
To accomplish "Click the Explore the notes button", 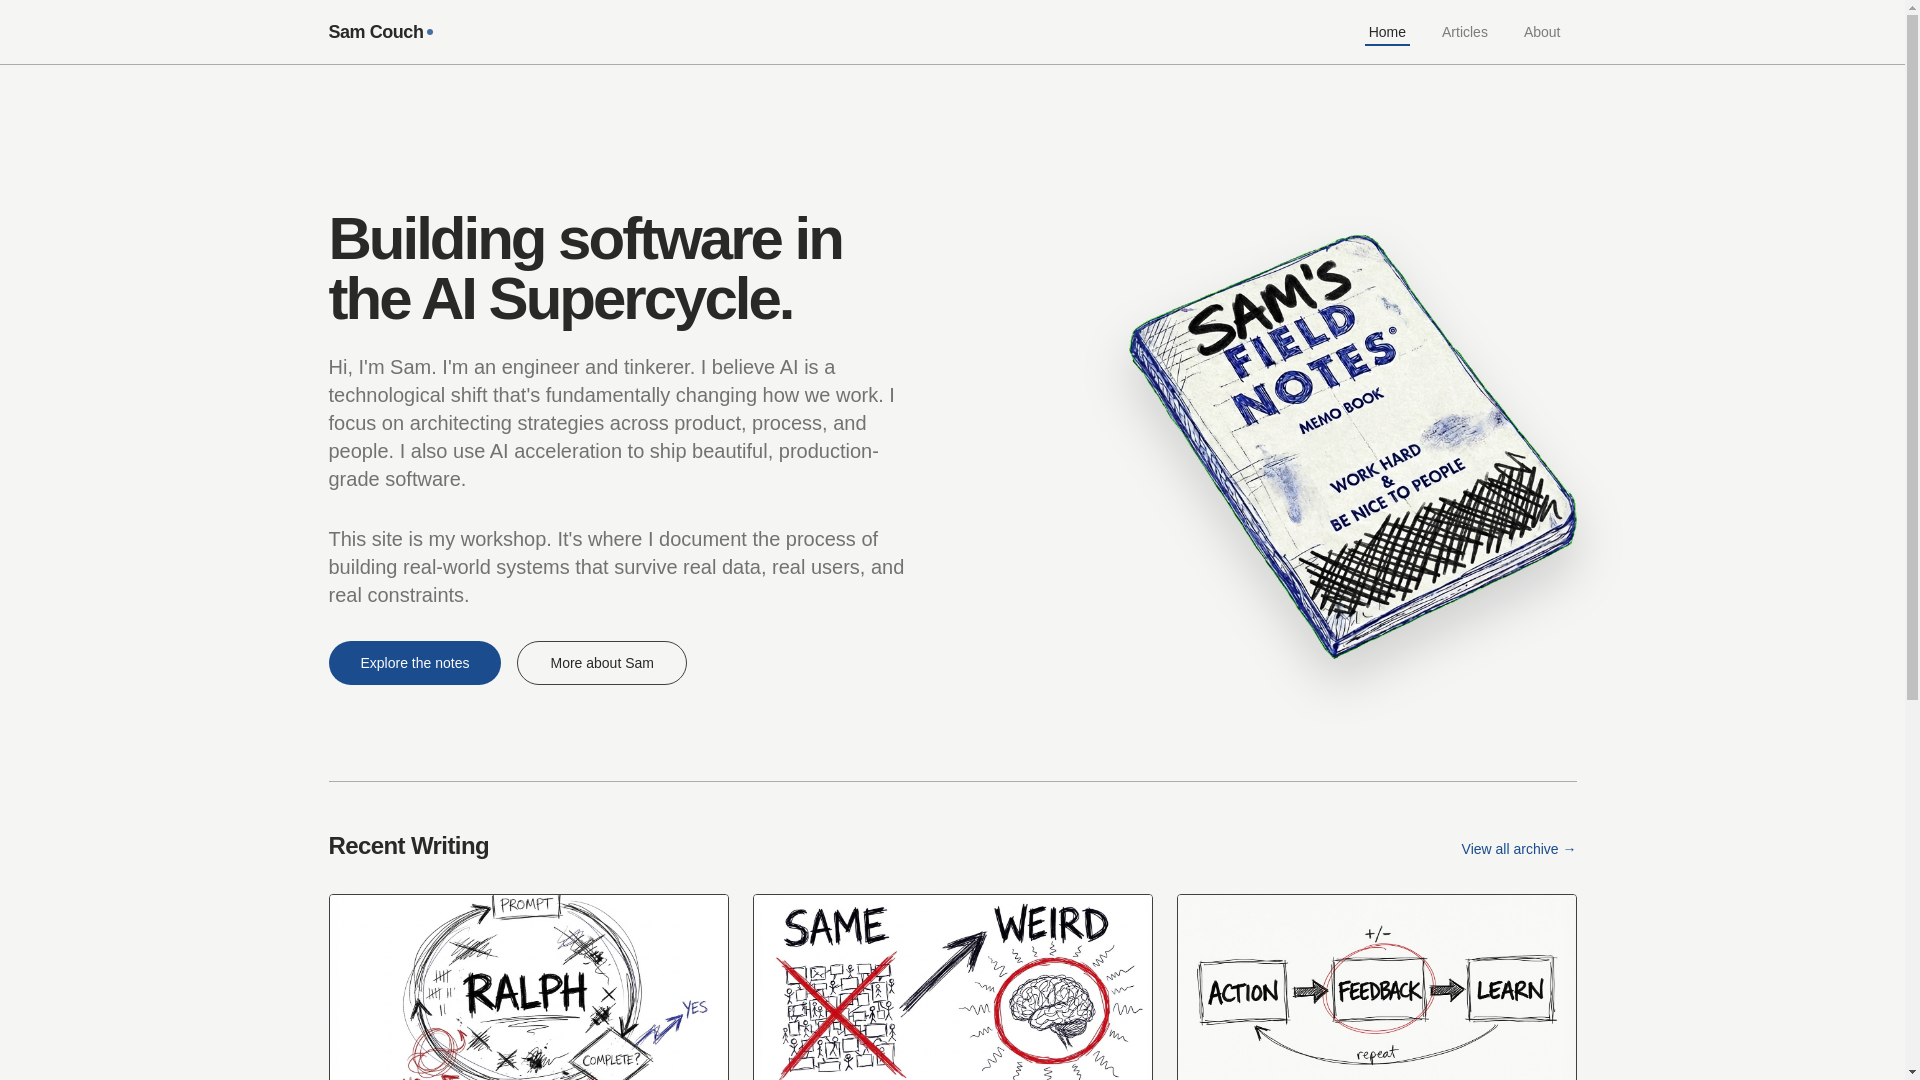I will pos(414,663).
